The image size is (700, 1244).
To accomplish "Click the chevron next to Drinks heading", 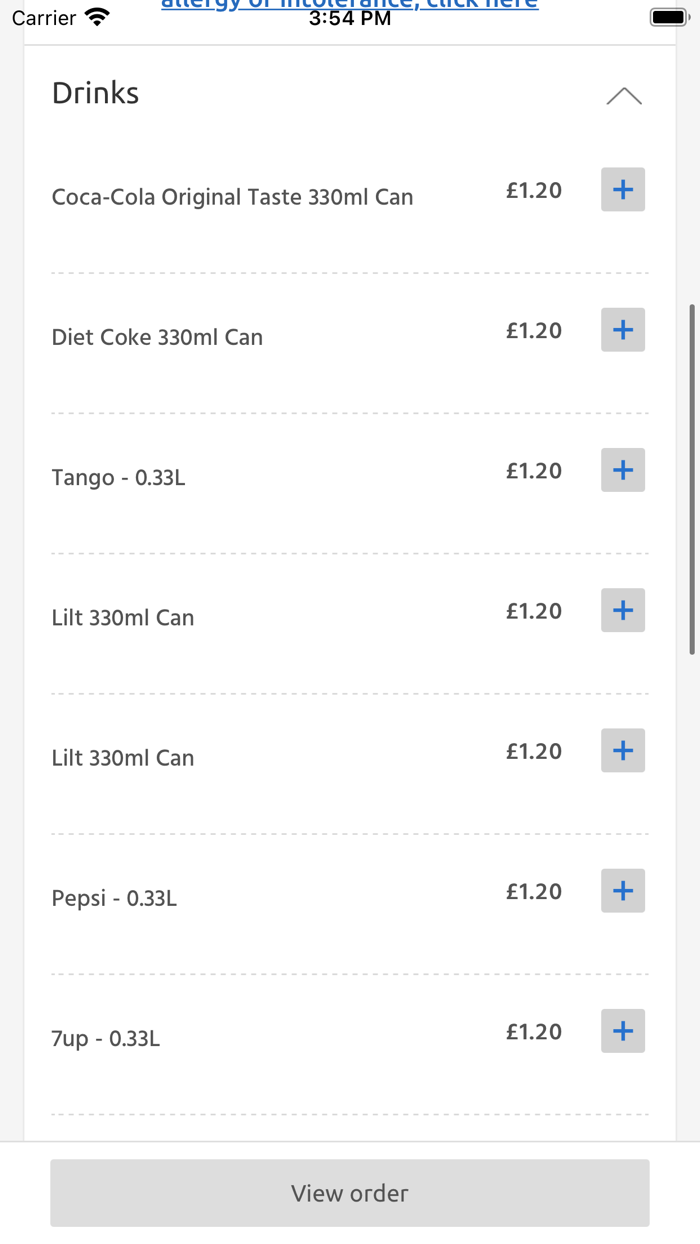I will 625,95.
